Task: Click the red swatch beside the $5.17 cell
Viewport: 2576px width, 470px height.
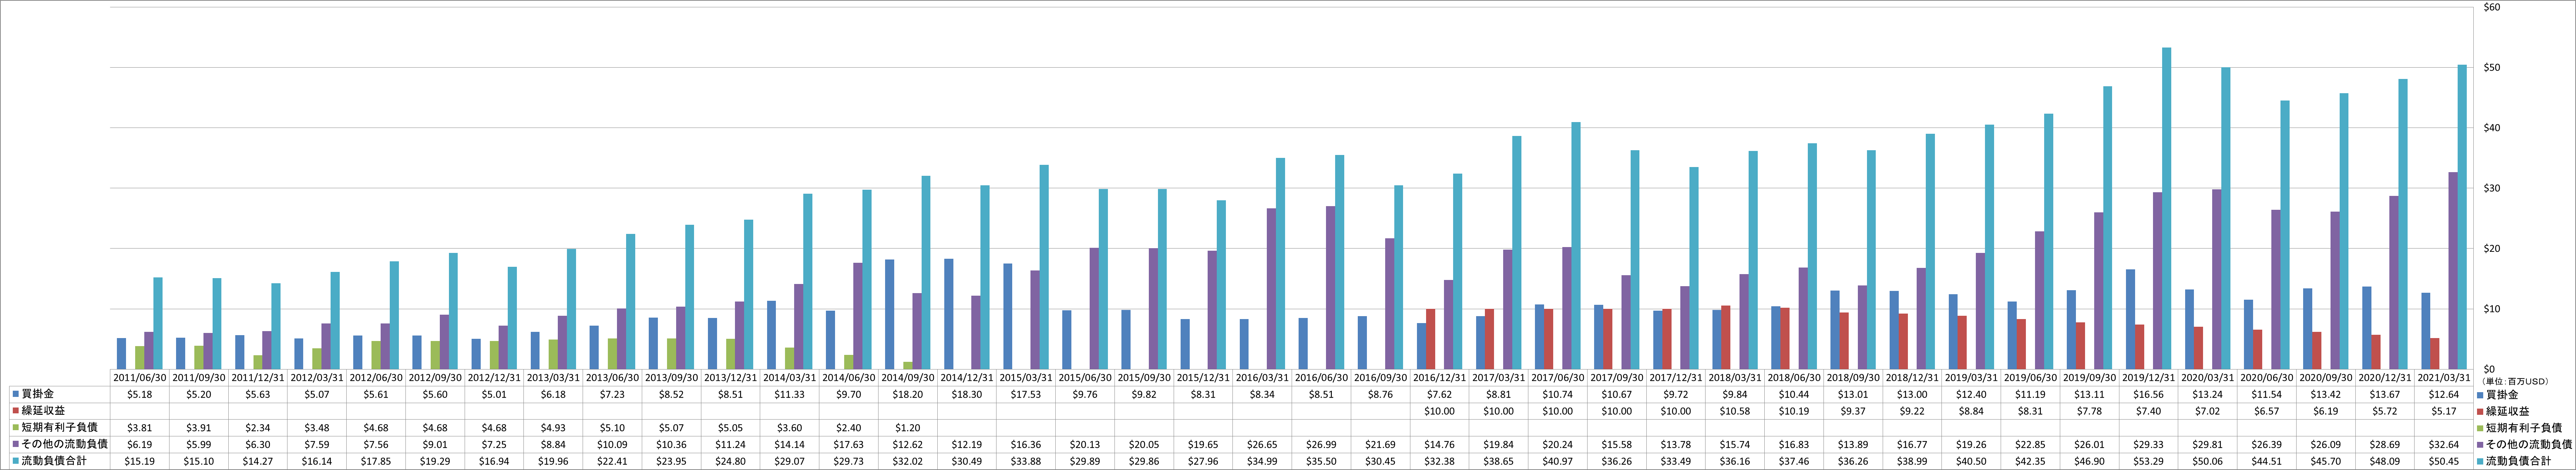Action: click(2480, 411)
